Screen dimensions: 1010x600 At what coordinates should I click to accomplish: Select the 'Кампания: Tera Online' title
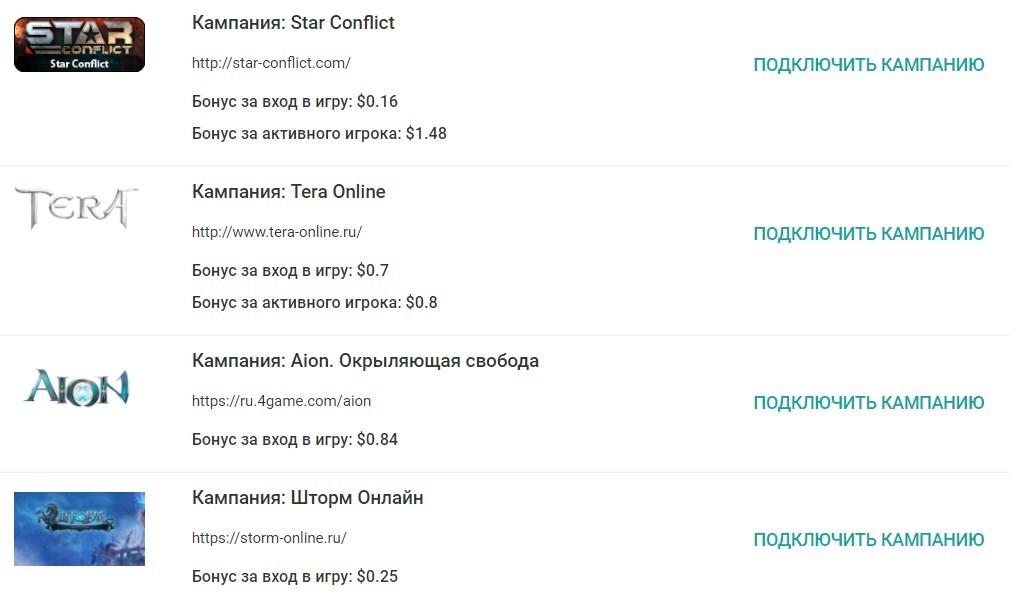point(289,191)
